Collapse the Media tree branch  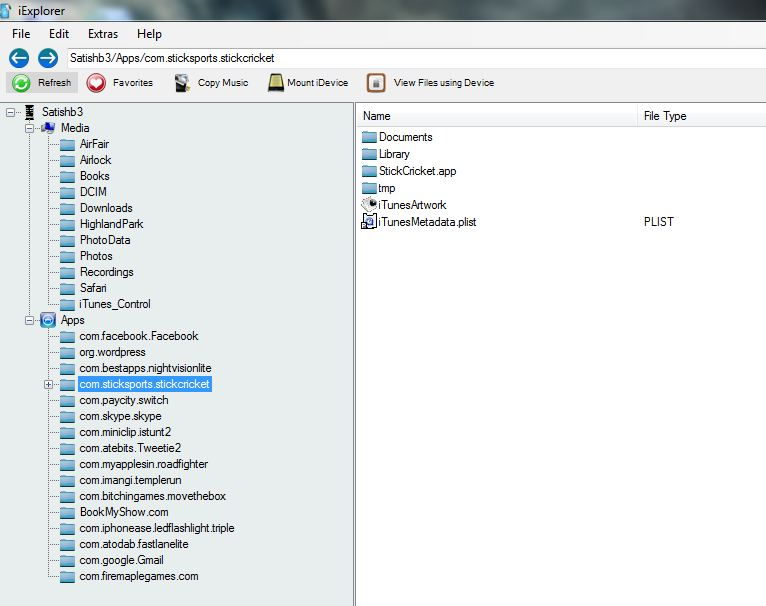tap(30, 128)
